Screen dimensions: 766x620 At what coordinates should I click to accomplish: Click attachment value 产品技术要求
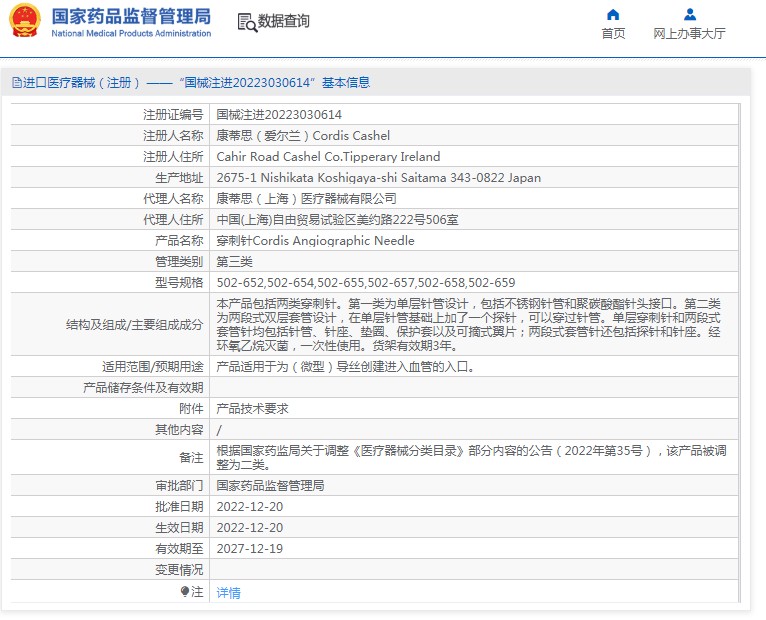point(253,409)
